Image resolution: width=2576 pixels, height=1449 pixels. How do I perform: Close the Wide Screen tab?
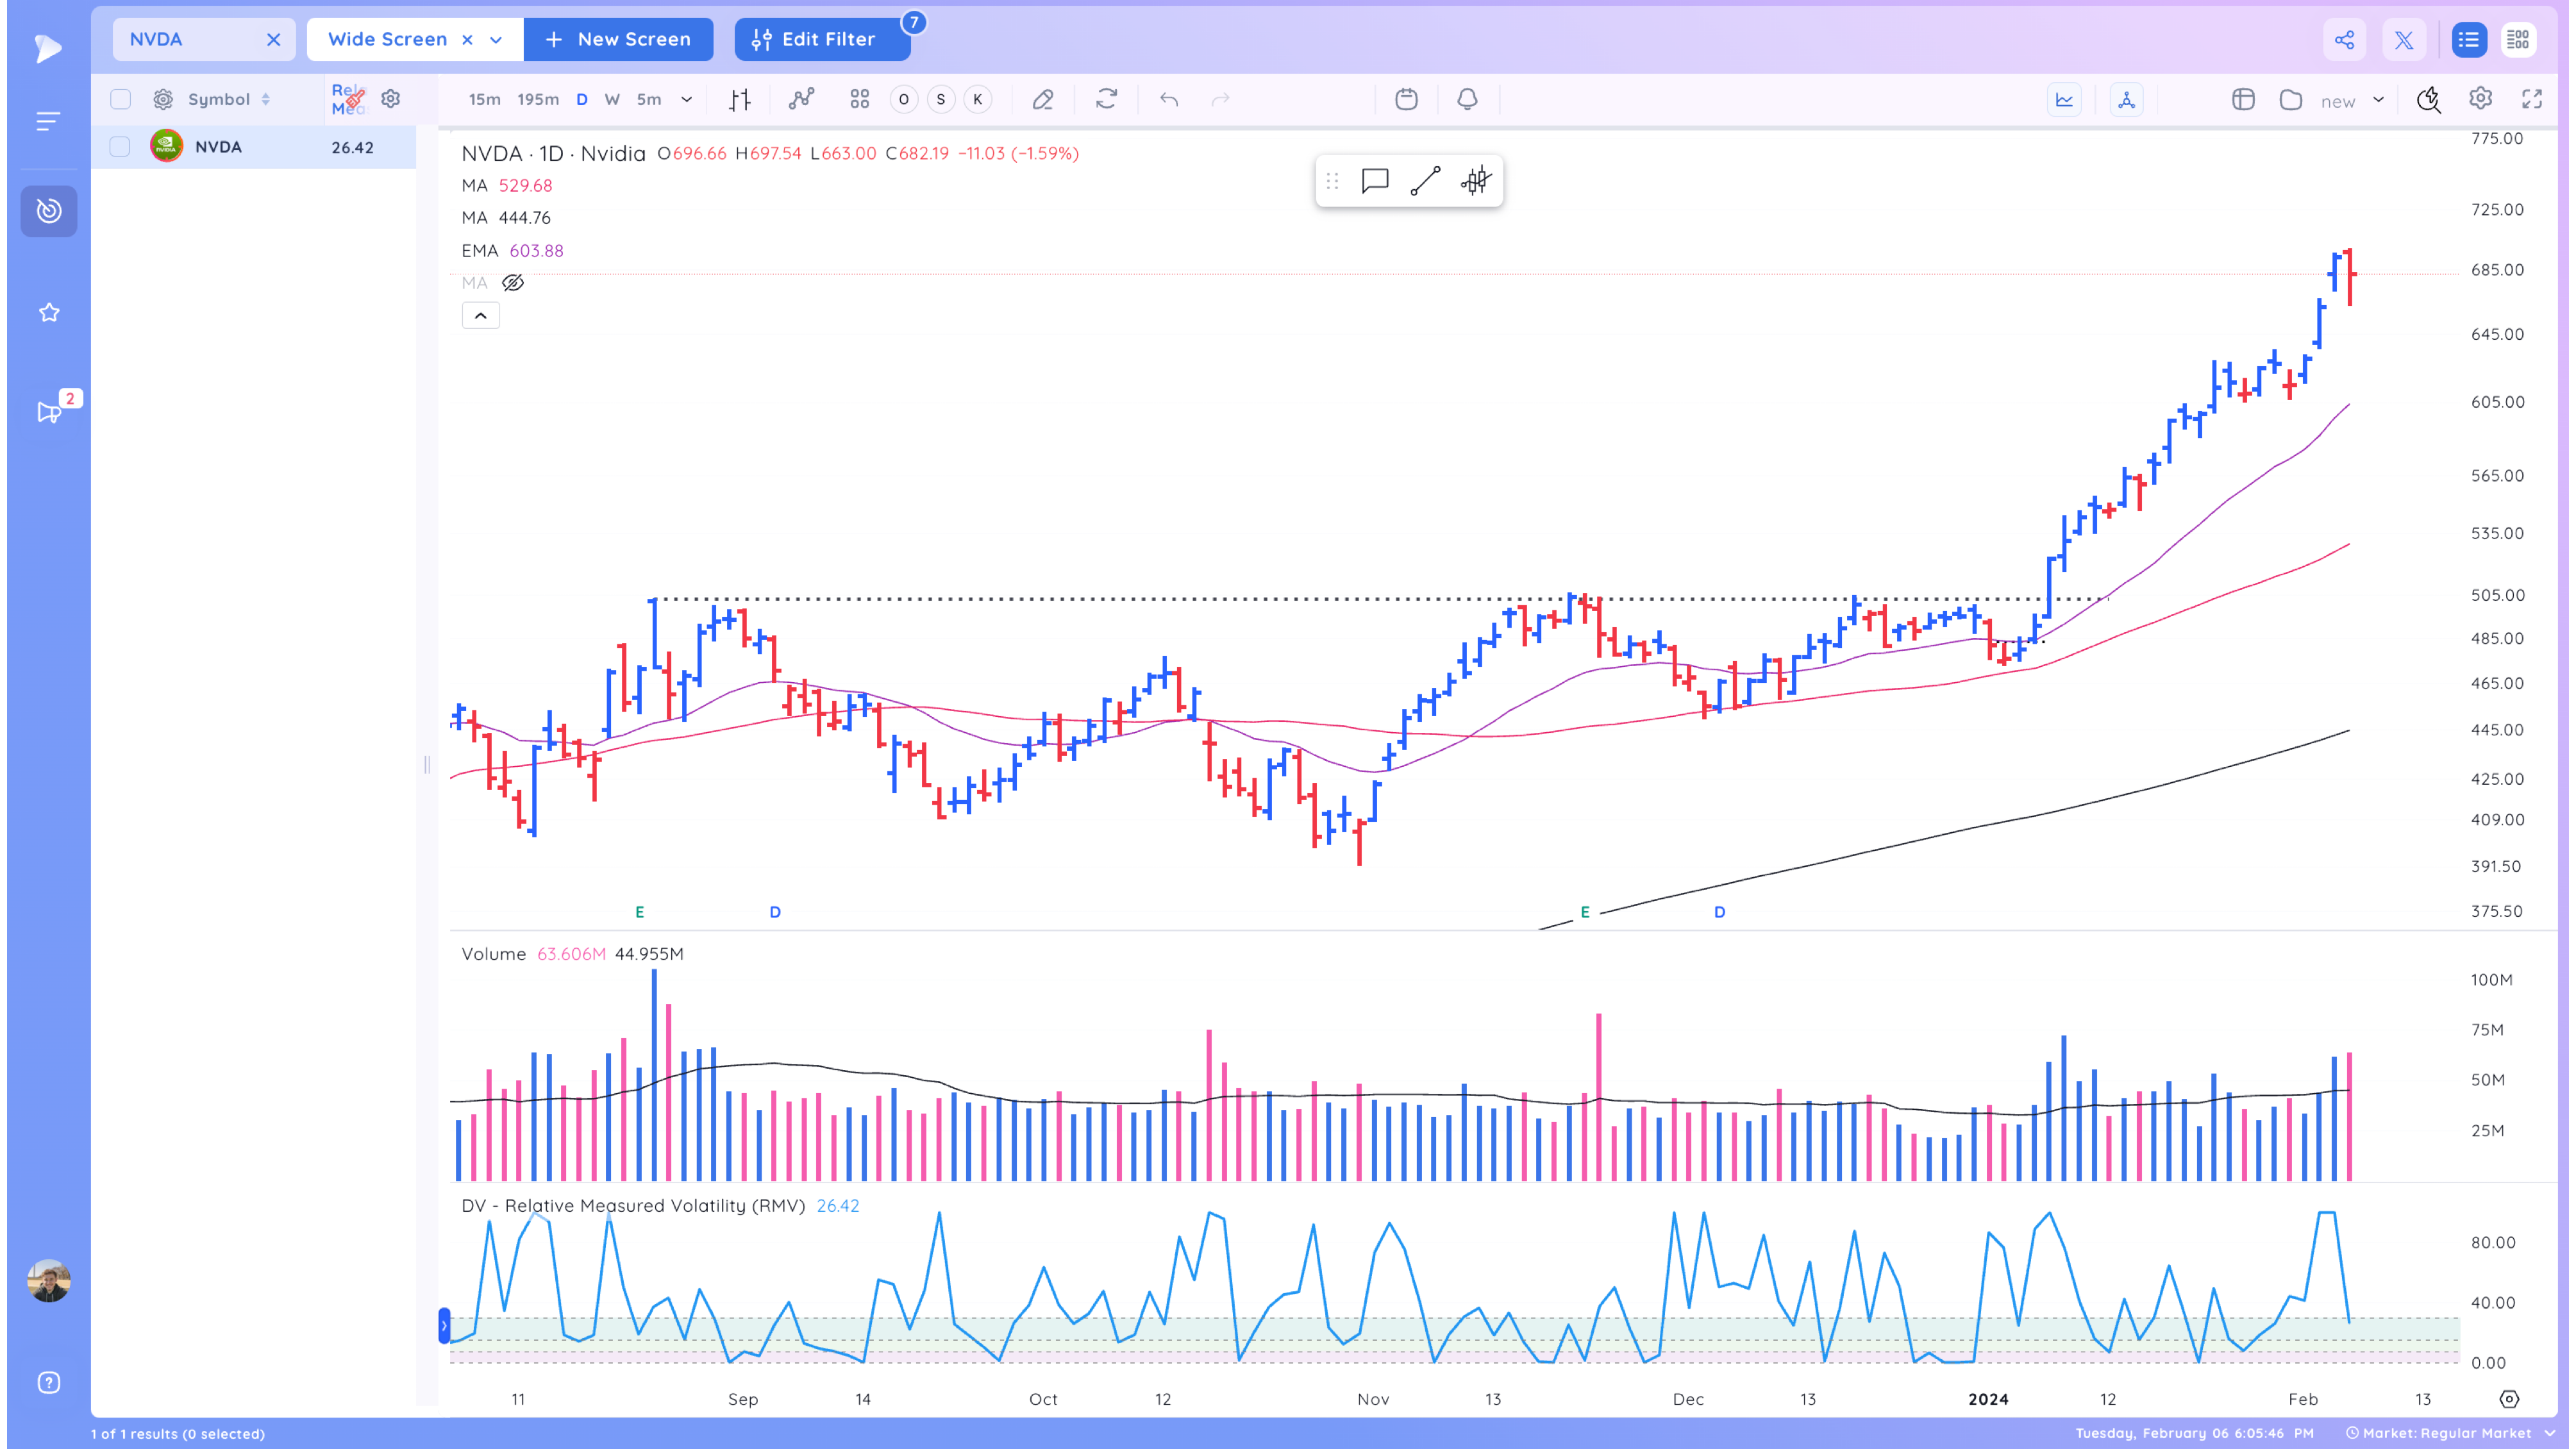pos(467,40)
